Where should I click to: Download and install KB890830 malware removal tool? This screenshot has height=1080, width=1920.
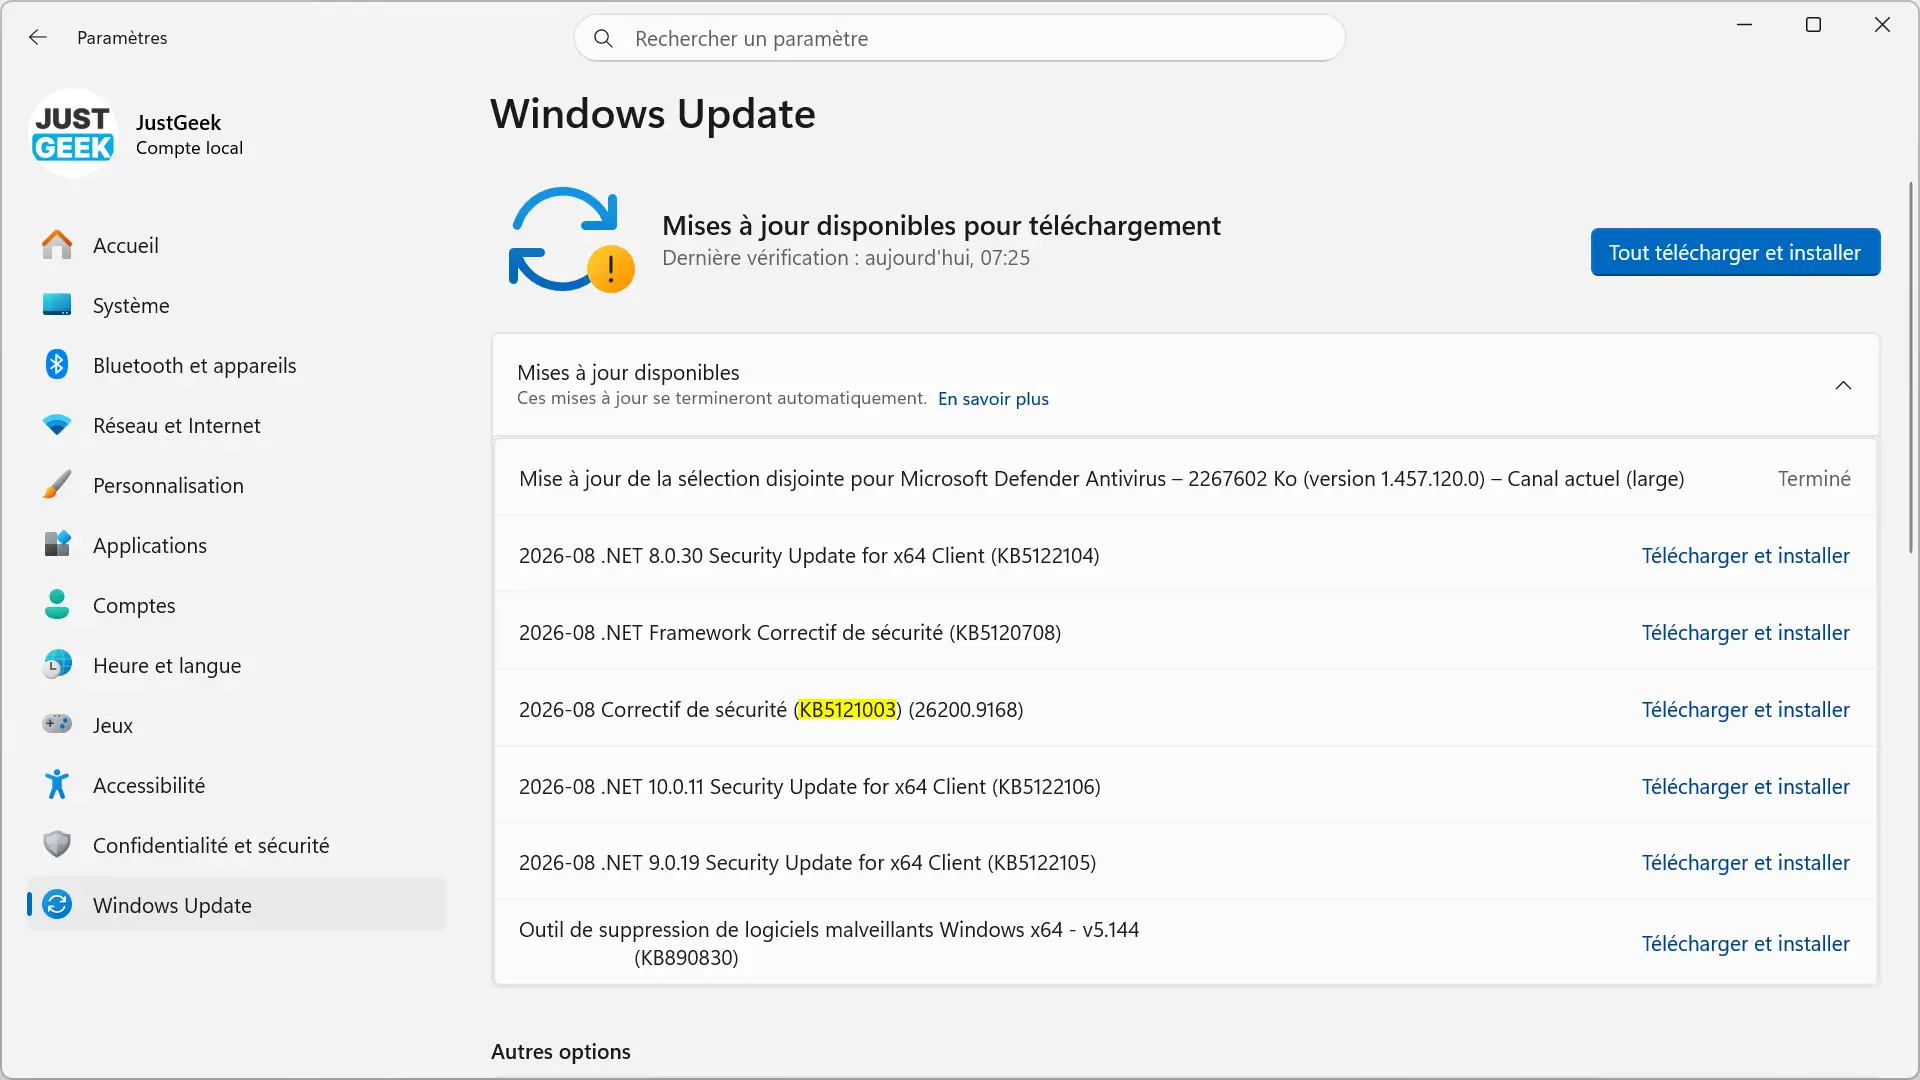coord(1745,944)
